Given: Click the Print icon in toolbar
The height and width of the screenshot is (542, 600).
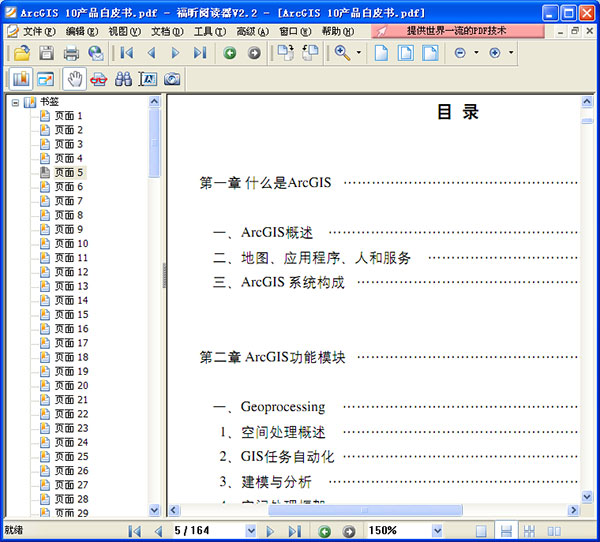Looking at the screenshot, I should [71, 53].
